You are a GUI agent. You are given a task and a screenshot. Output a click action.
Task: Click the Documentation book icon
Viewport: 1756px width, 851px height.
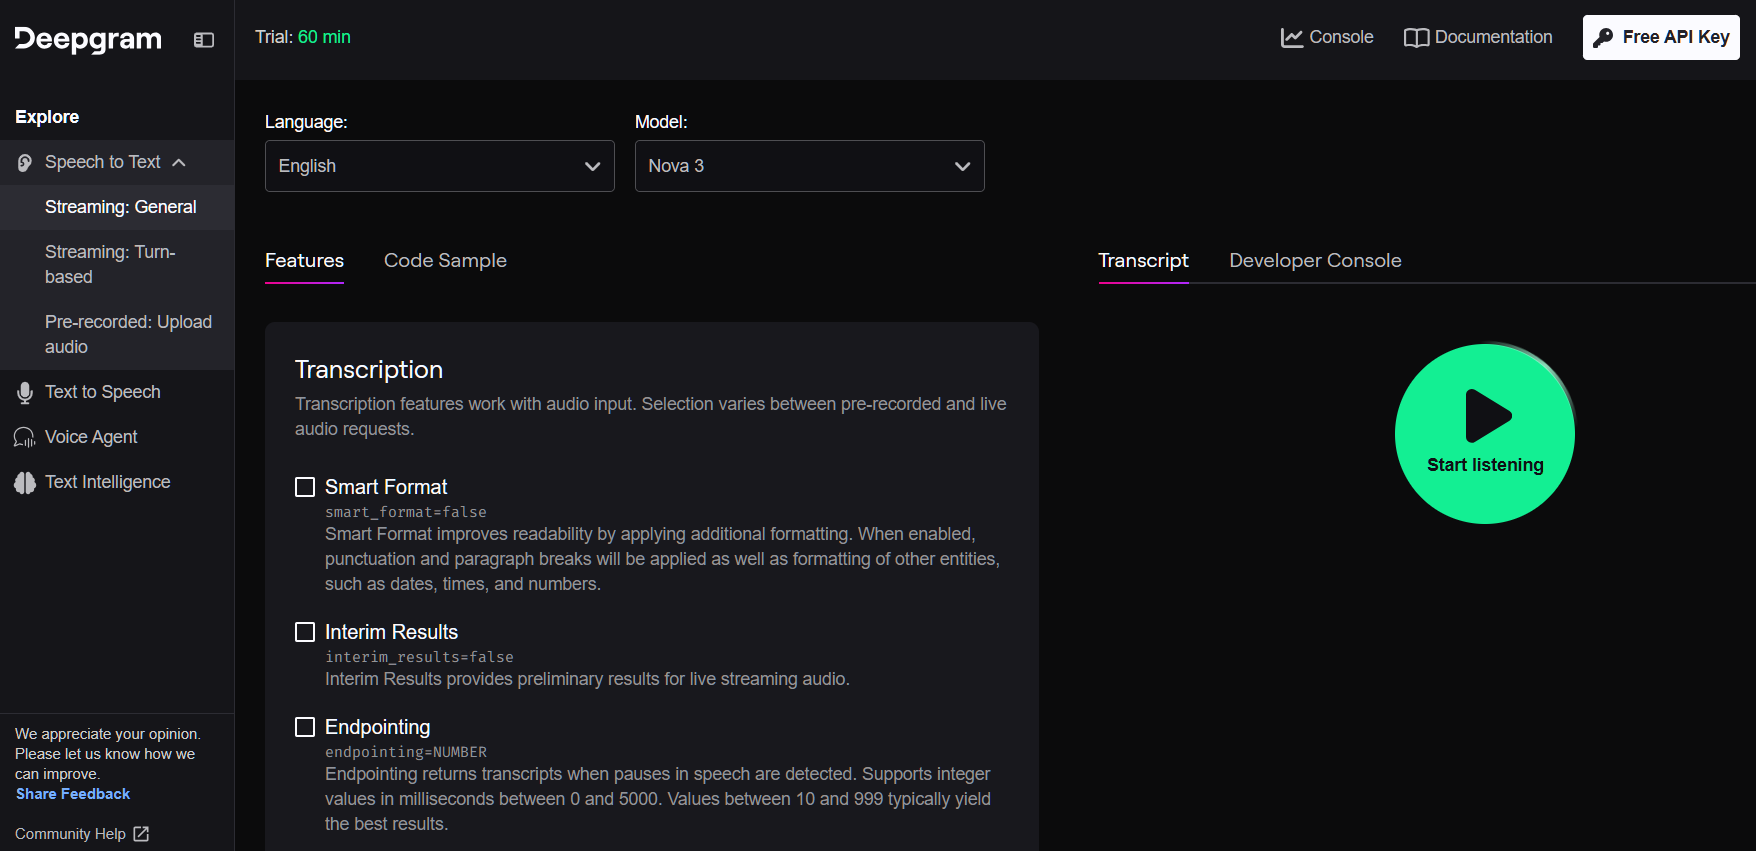[1416, 38]
